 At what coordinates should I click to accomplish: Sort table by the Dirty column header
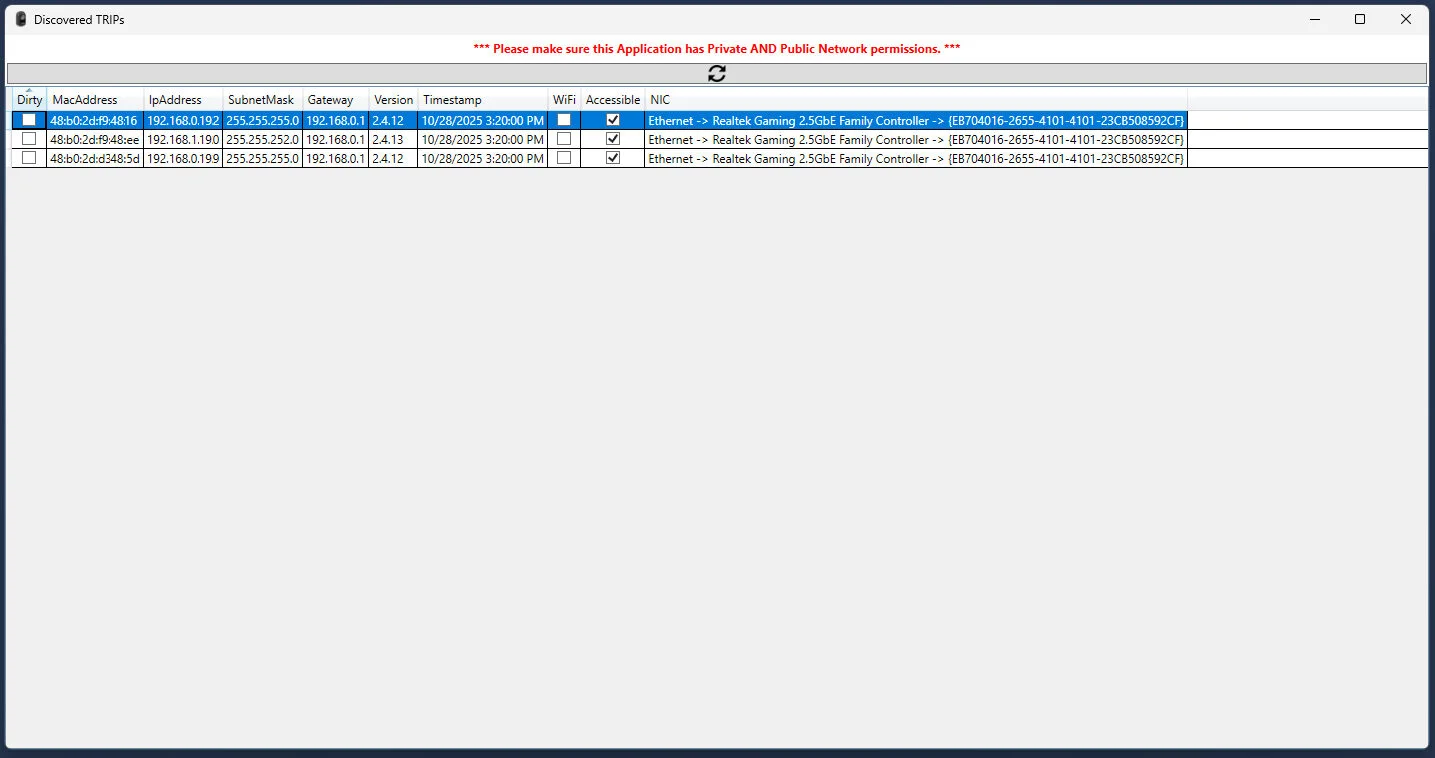click(x=30, y=100)
